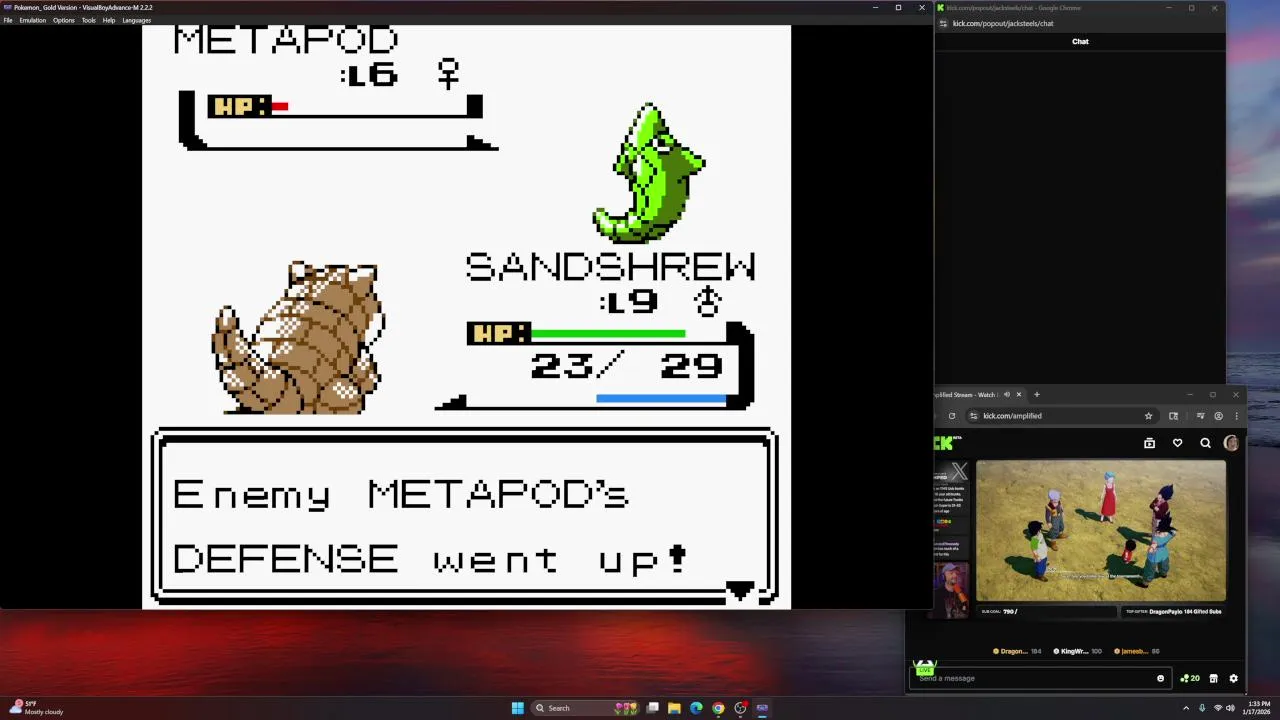Image resolution: width=1280 pixels, height=720 pixels.
Task: Mute the Amplified Stream tab audio
Action: click(x=1007, y=394)
